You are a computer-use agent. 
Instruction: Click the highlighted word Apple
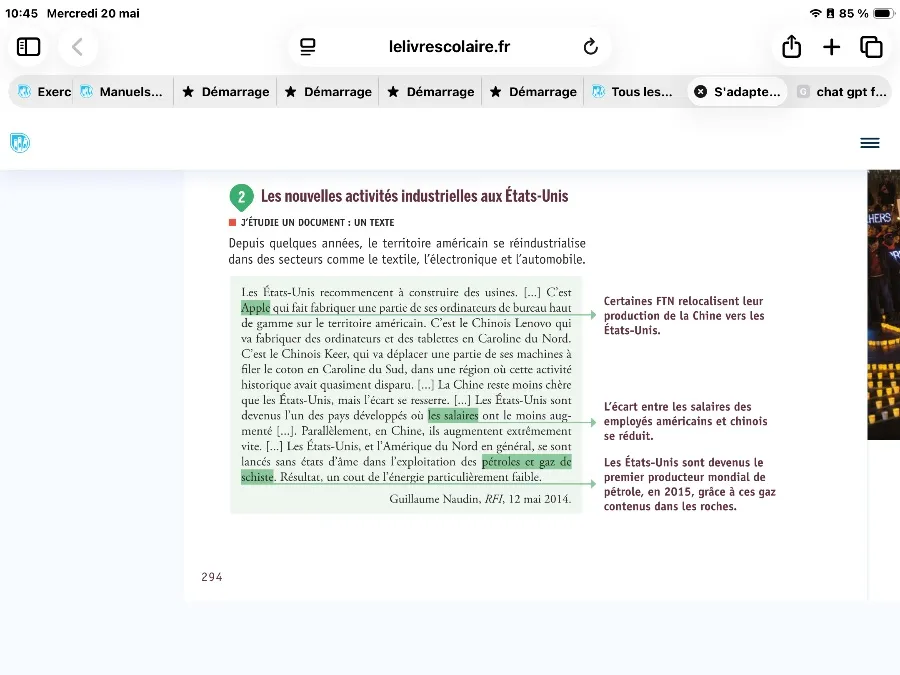pos(255,308)
